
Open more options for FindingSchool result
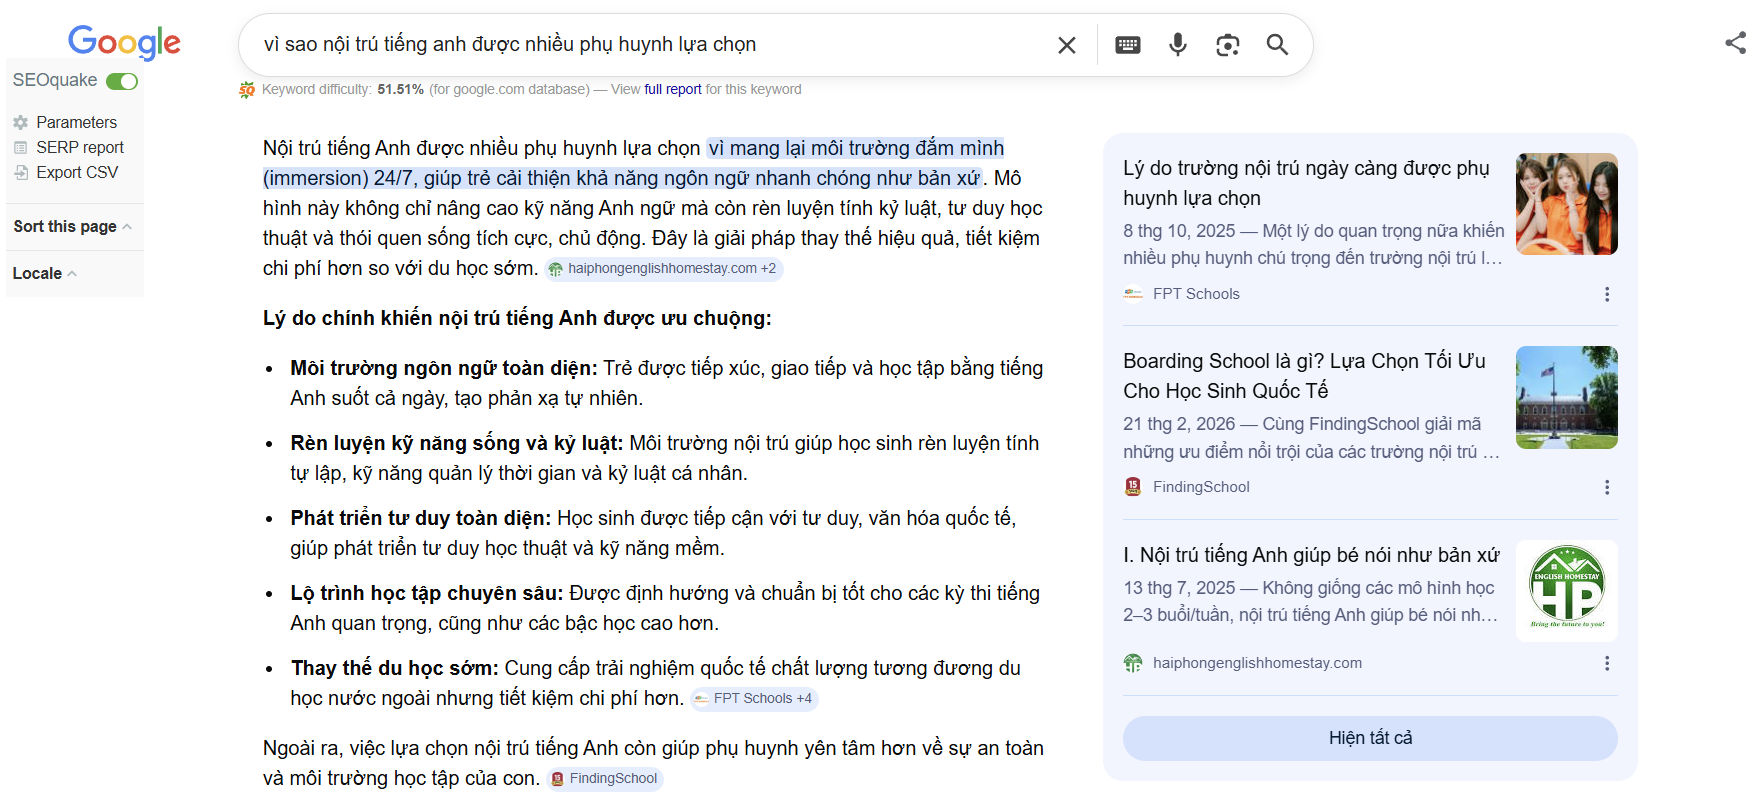[x=1607, y=487]
